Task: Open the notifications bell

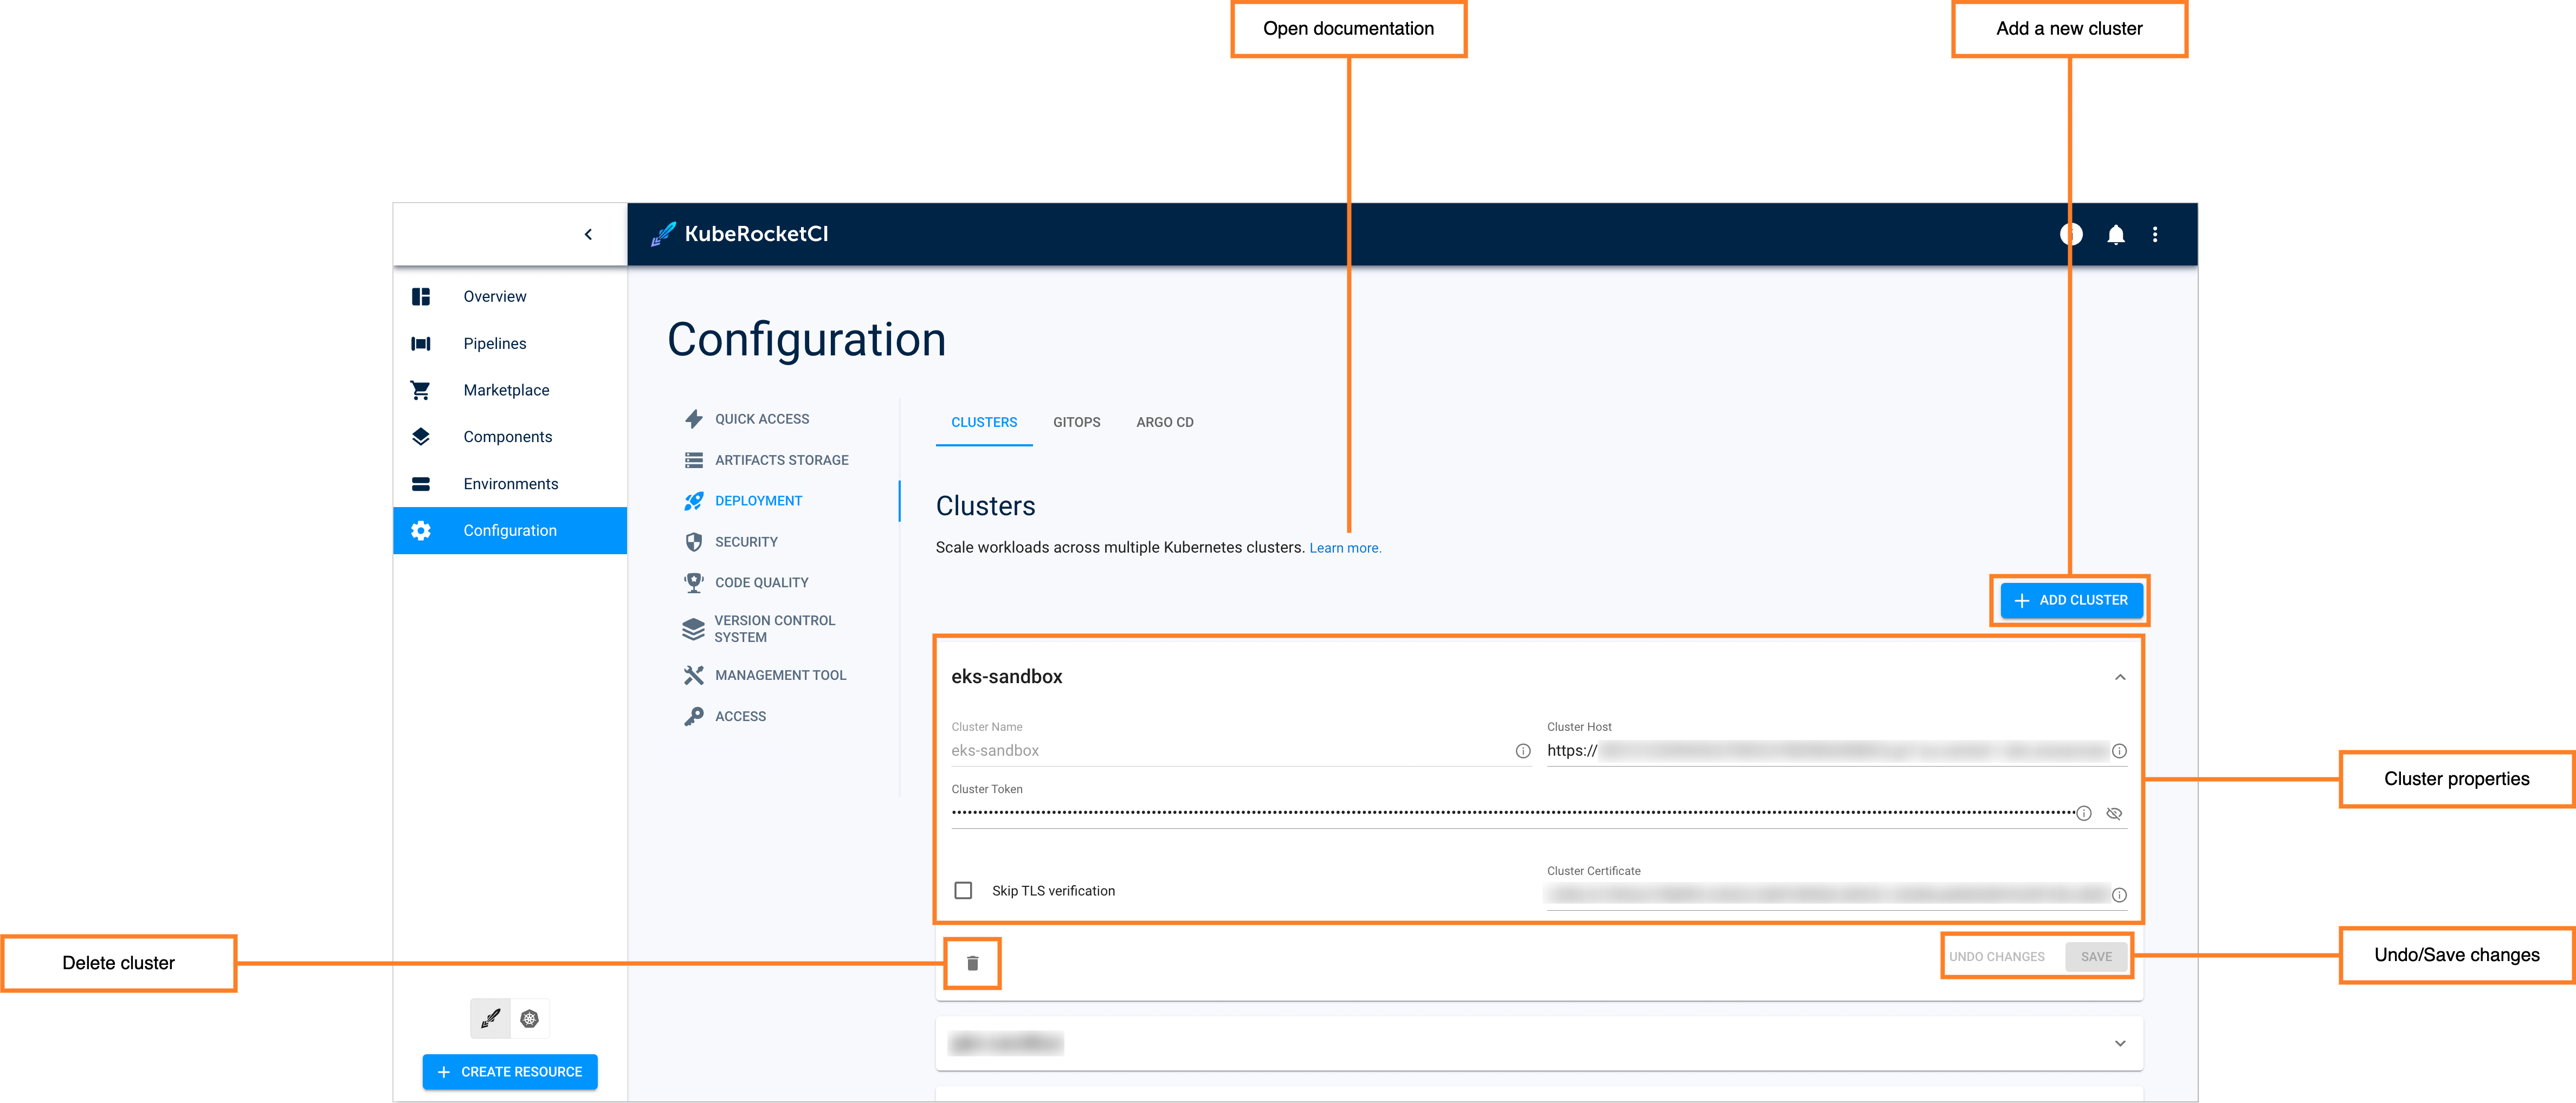Action: coord(2116,234)
